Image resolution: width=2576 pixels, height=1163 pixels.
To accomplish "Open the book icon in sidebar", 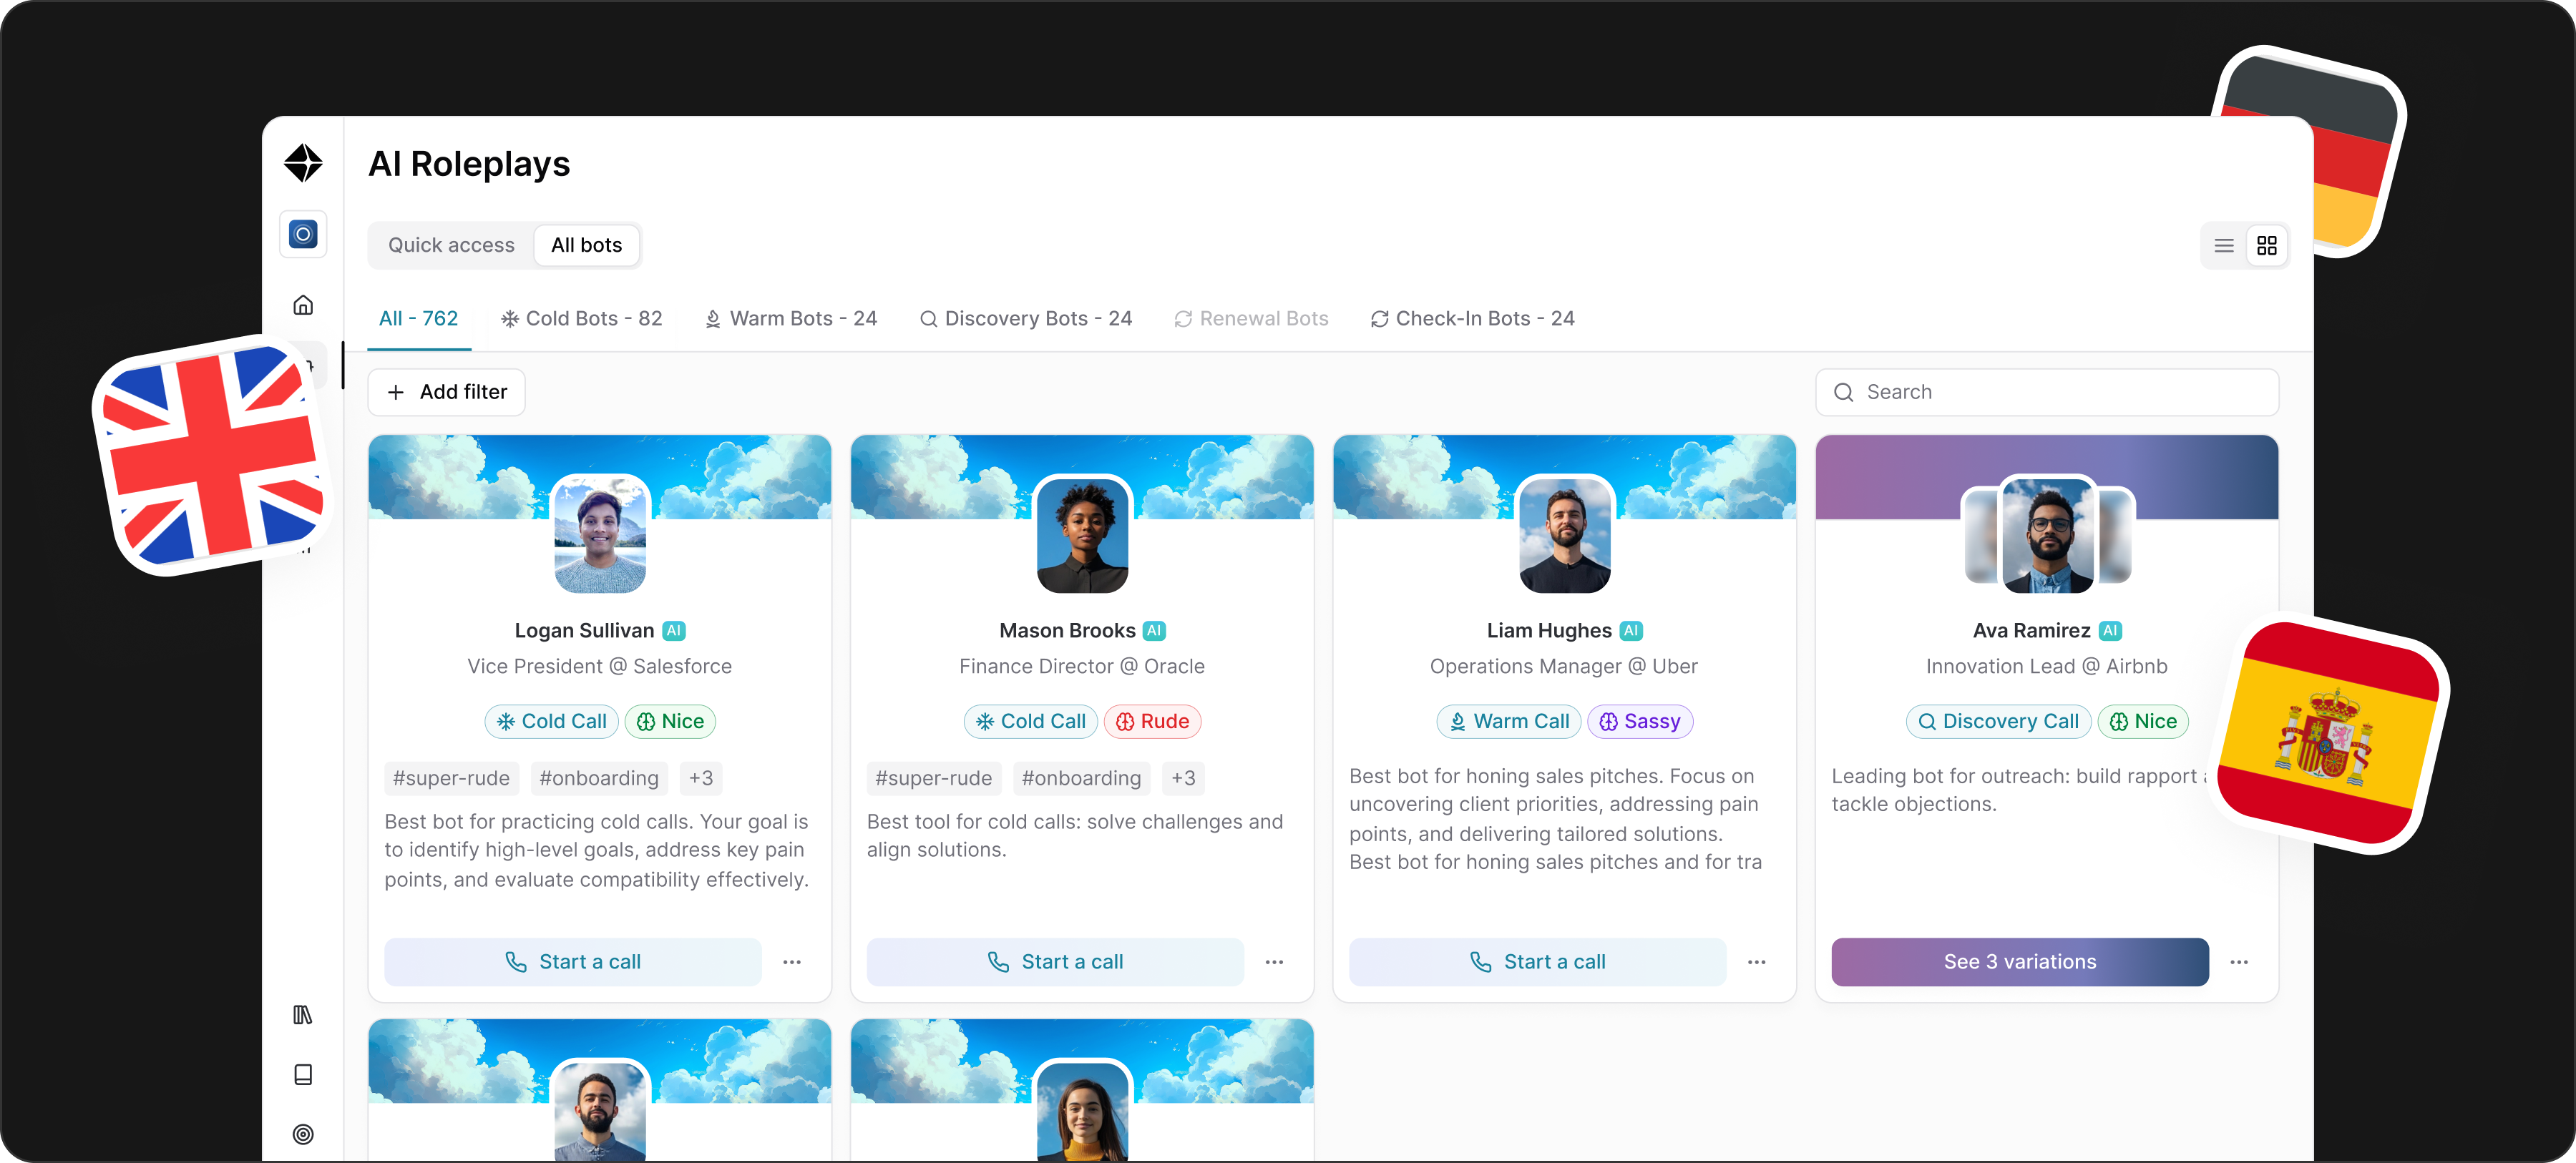I will coord(303,1075).
